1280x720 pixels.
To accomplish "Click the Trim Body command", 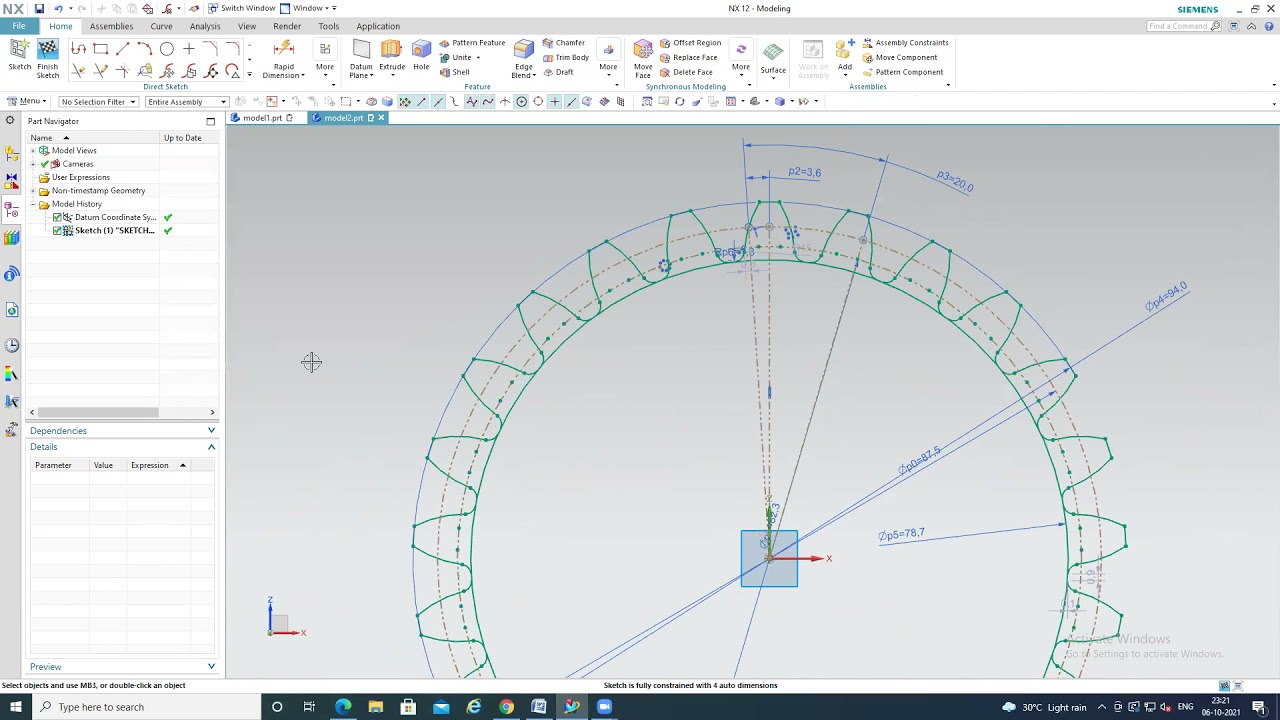I will (565, 57).
